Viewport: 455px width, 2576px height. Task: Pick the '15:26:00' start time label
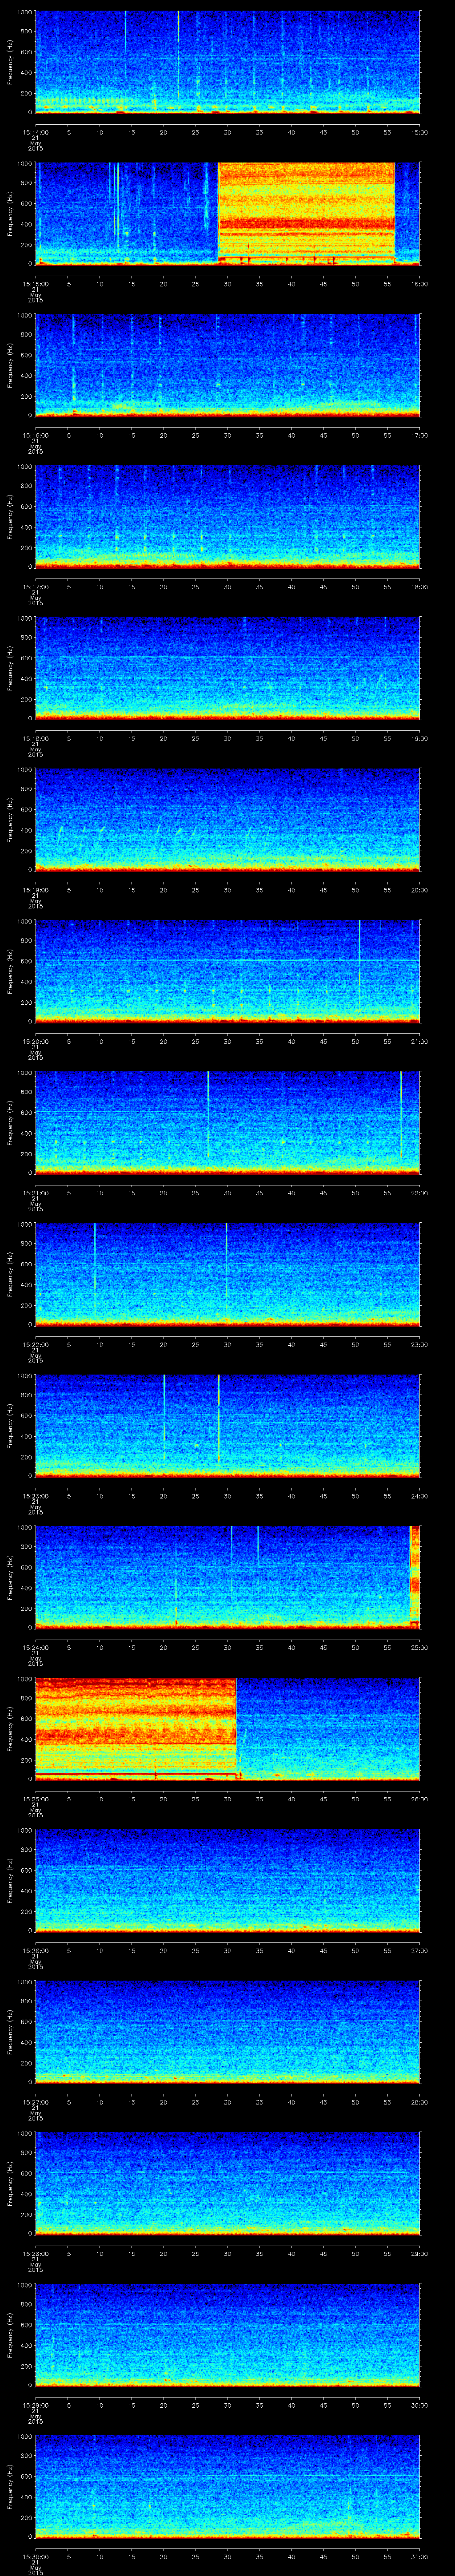coord(35,1951)
